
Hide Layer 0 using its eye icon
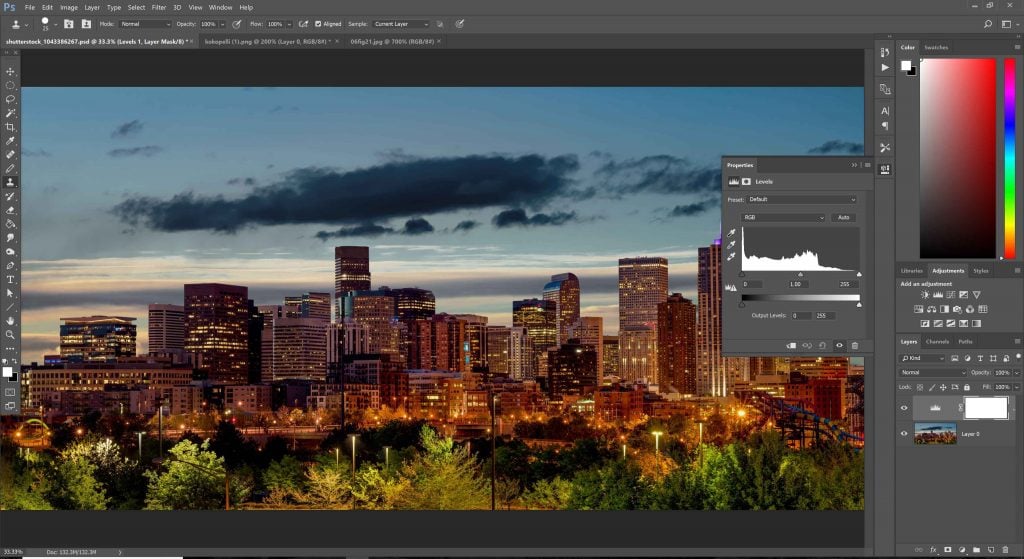tap(904, 433)
